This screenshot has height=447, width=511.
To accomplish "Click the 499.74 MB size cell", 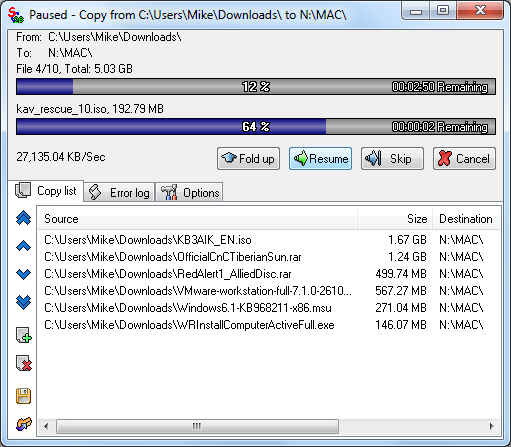I will 401,274.
